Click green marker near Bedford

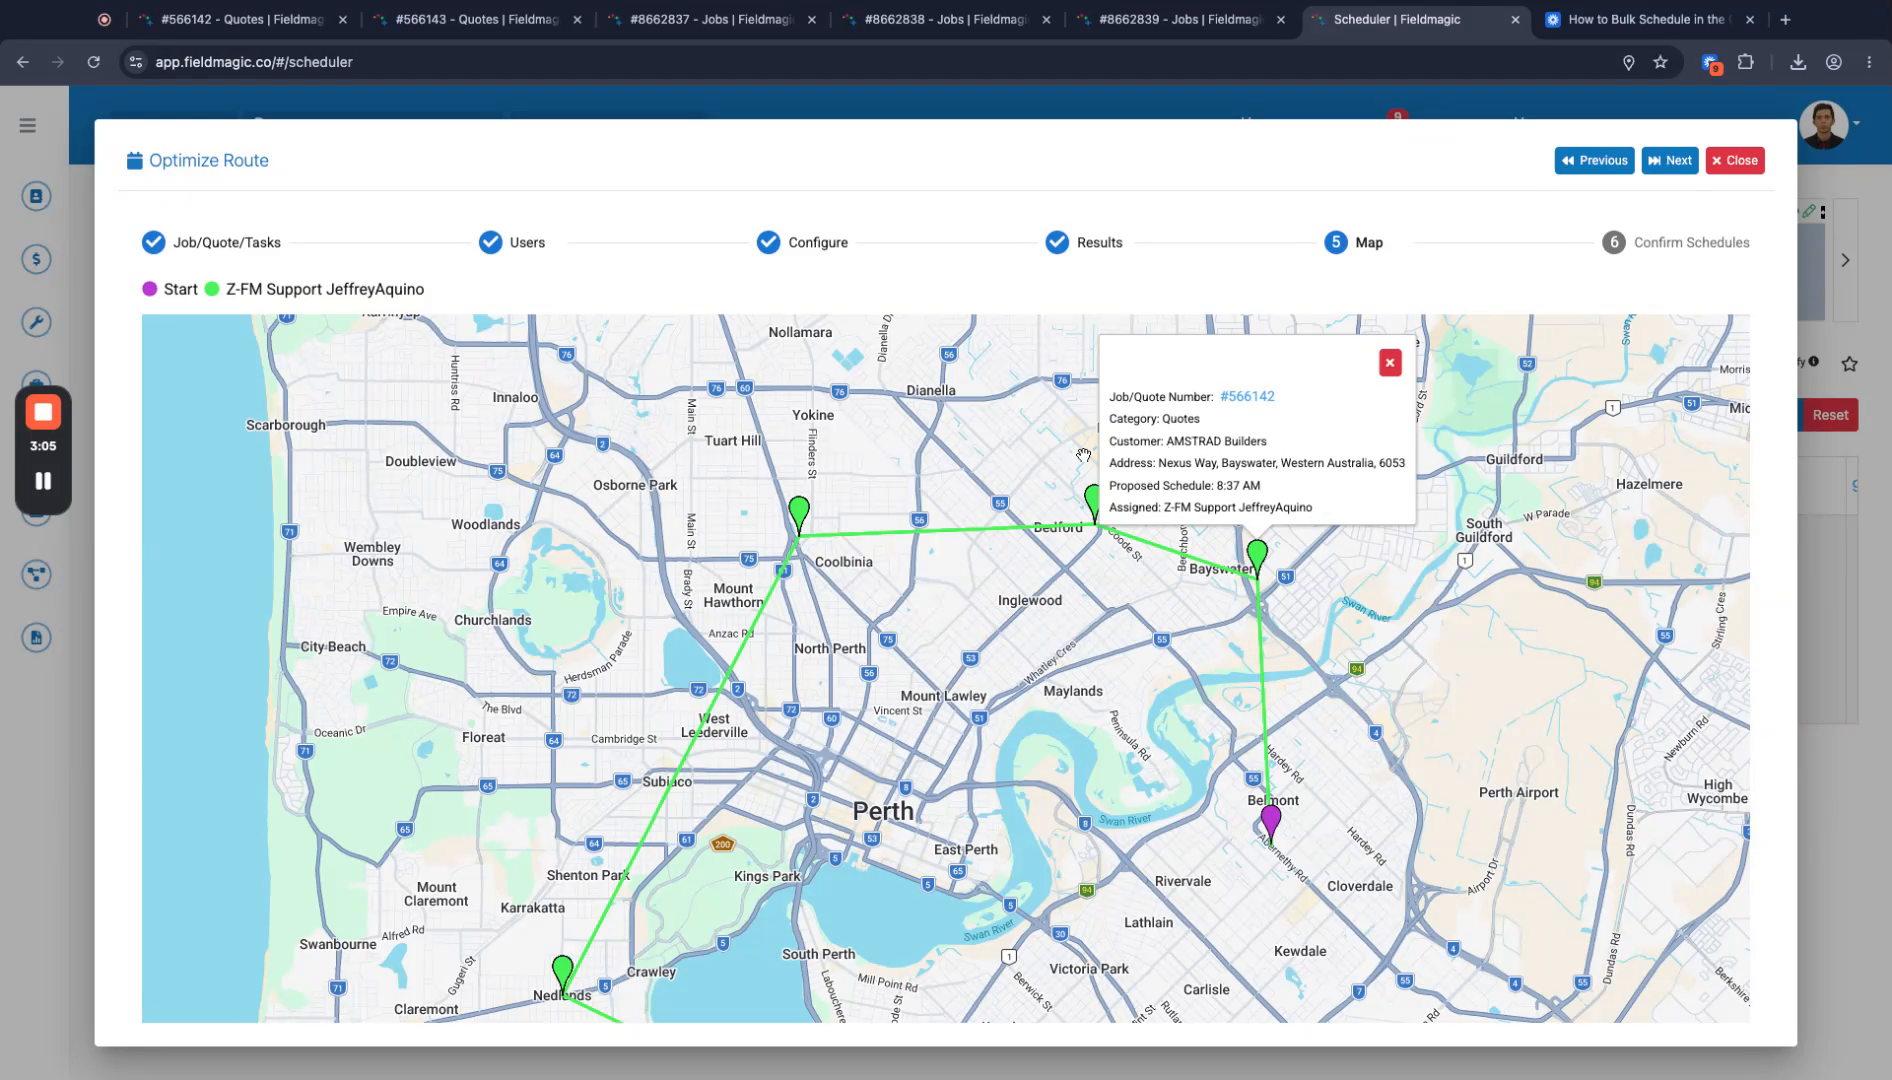tap(1092, 502)
